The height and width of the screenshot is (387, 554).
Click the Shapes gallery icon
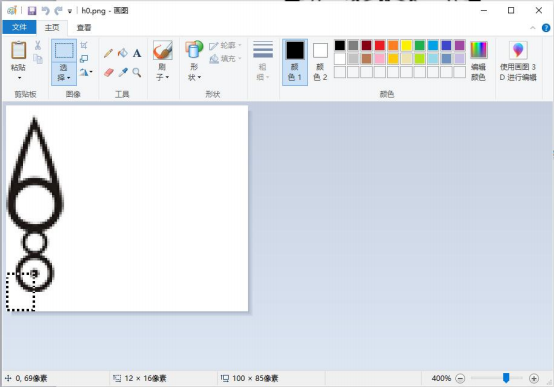pyautogui.click(x=194, y=49)
